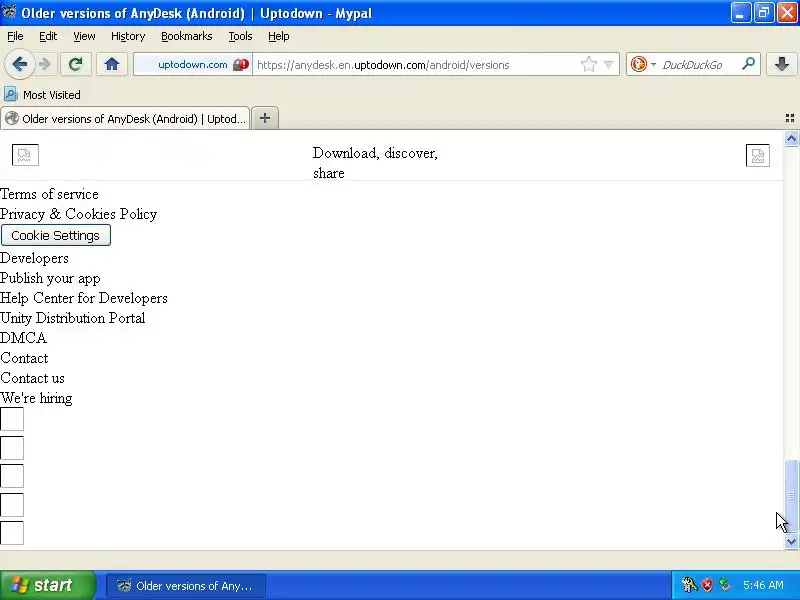
Task: Open the DMCA link
Action: point(23,338)
